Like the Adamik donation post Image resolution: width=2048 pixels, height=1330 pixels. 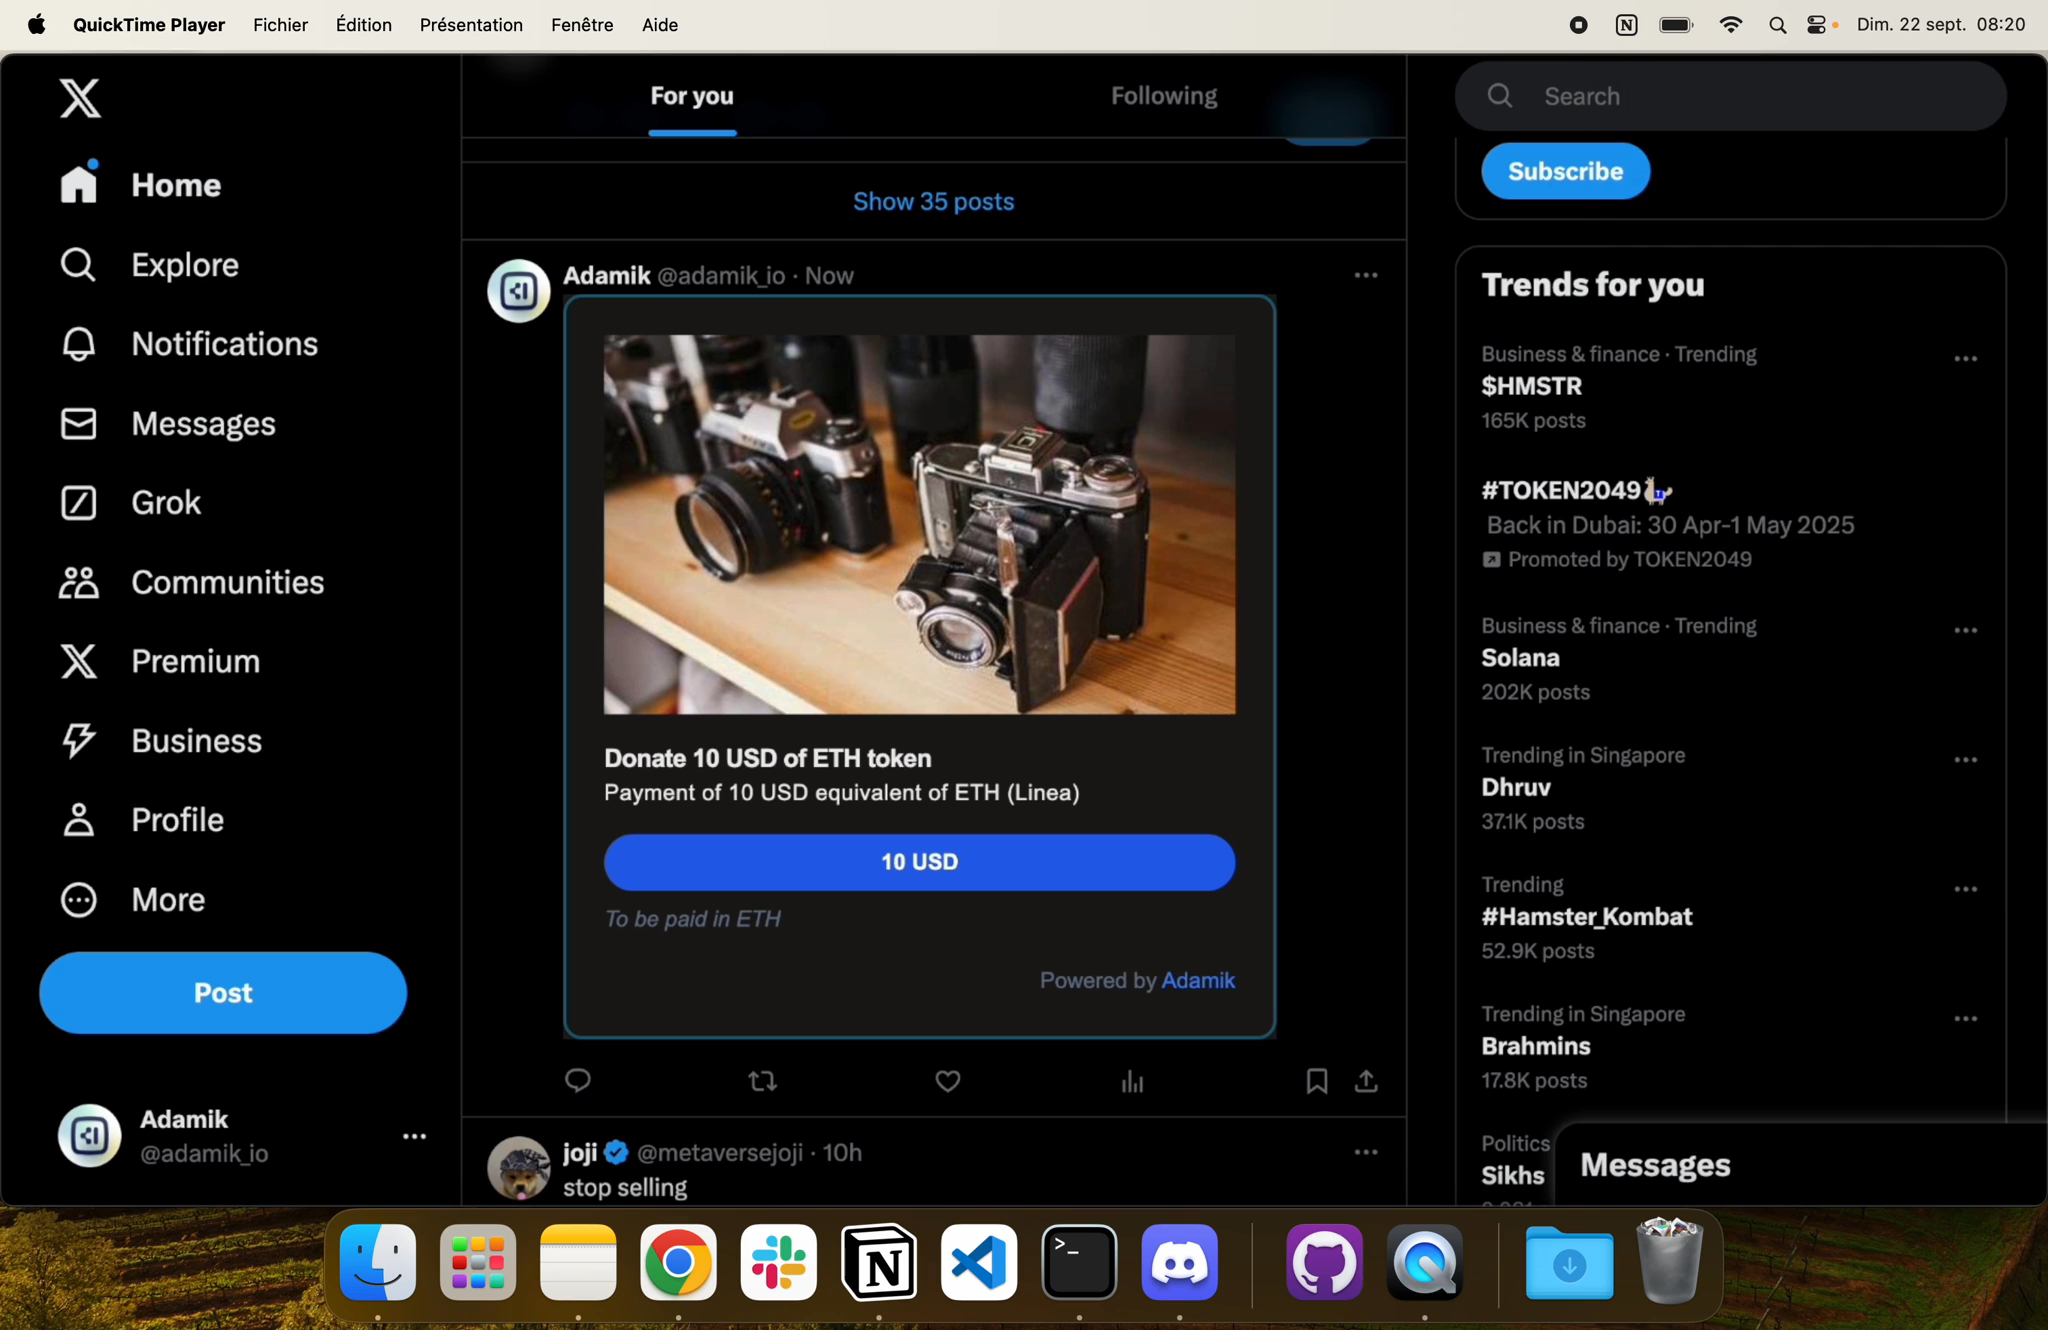point(948,1080)
